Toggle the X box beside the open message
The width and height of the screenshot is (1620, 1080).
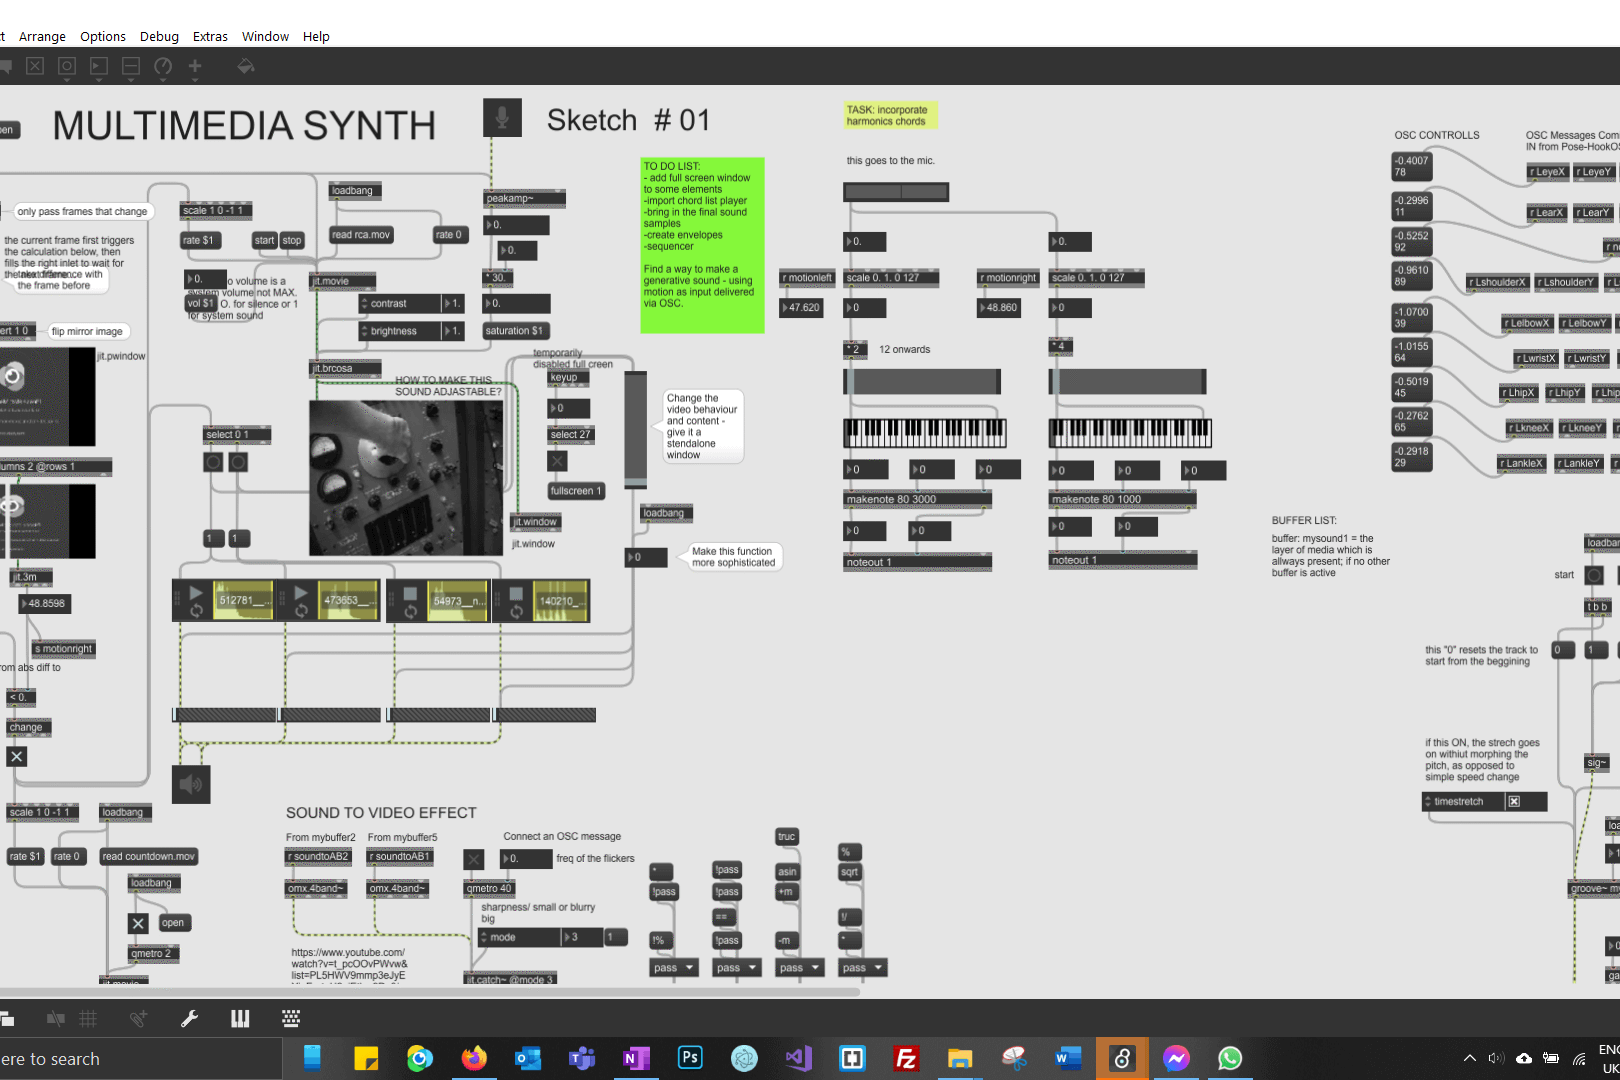138,923
